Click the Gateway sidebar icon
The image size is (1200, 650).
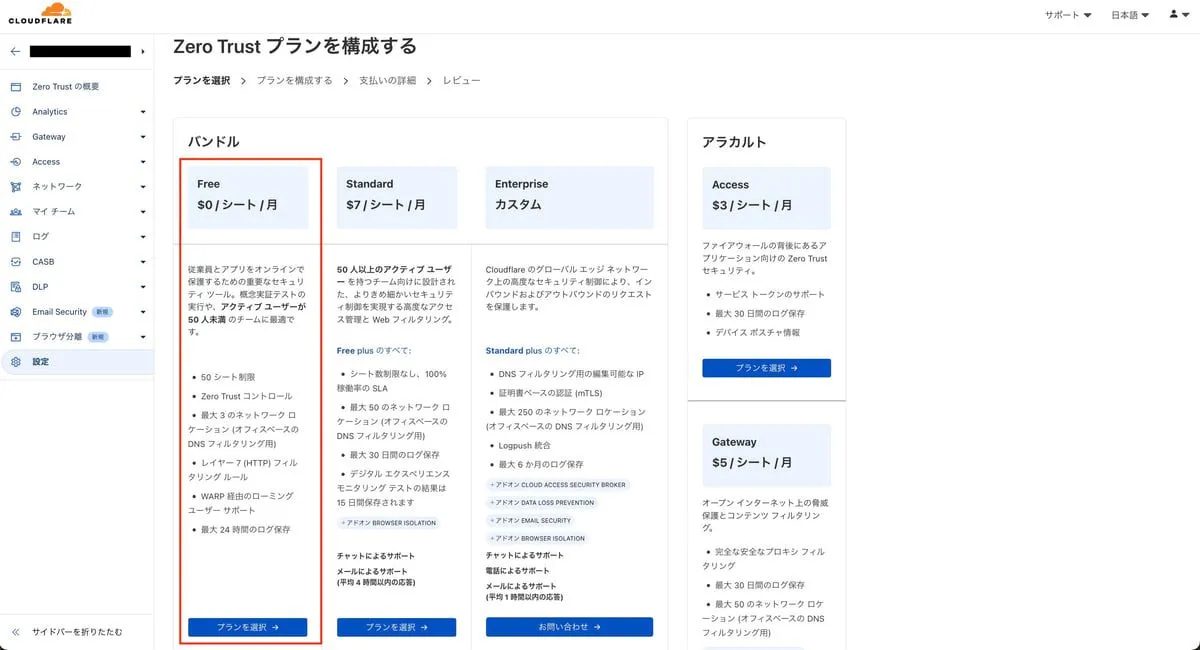15,137
